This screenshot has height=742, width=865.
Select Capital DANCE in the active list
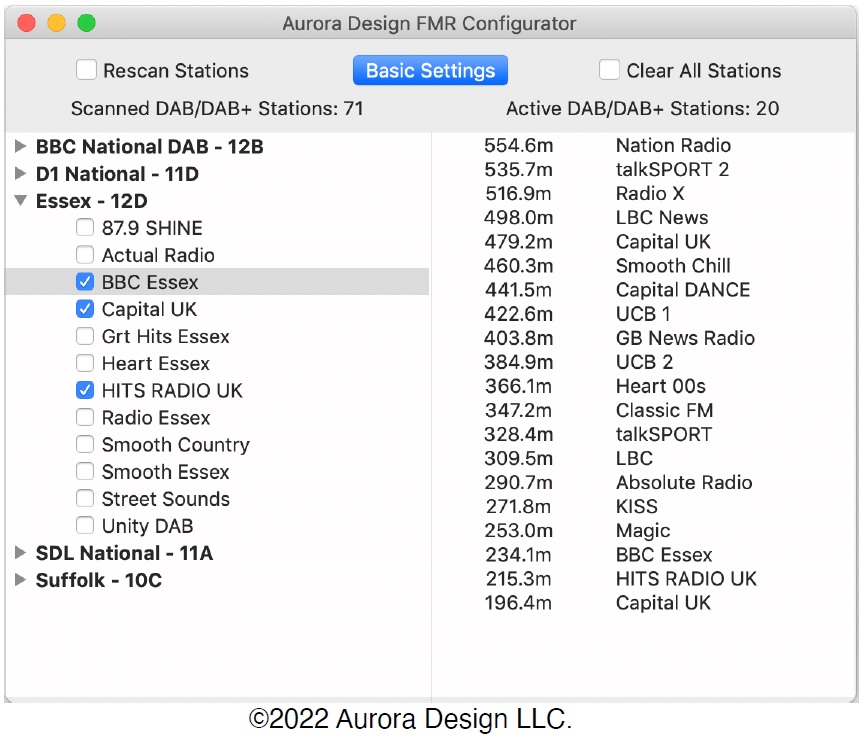point(683,290)
